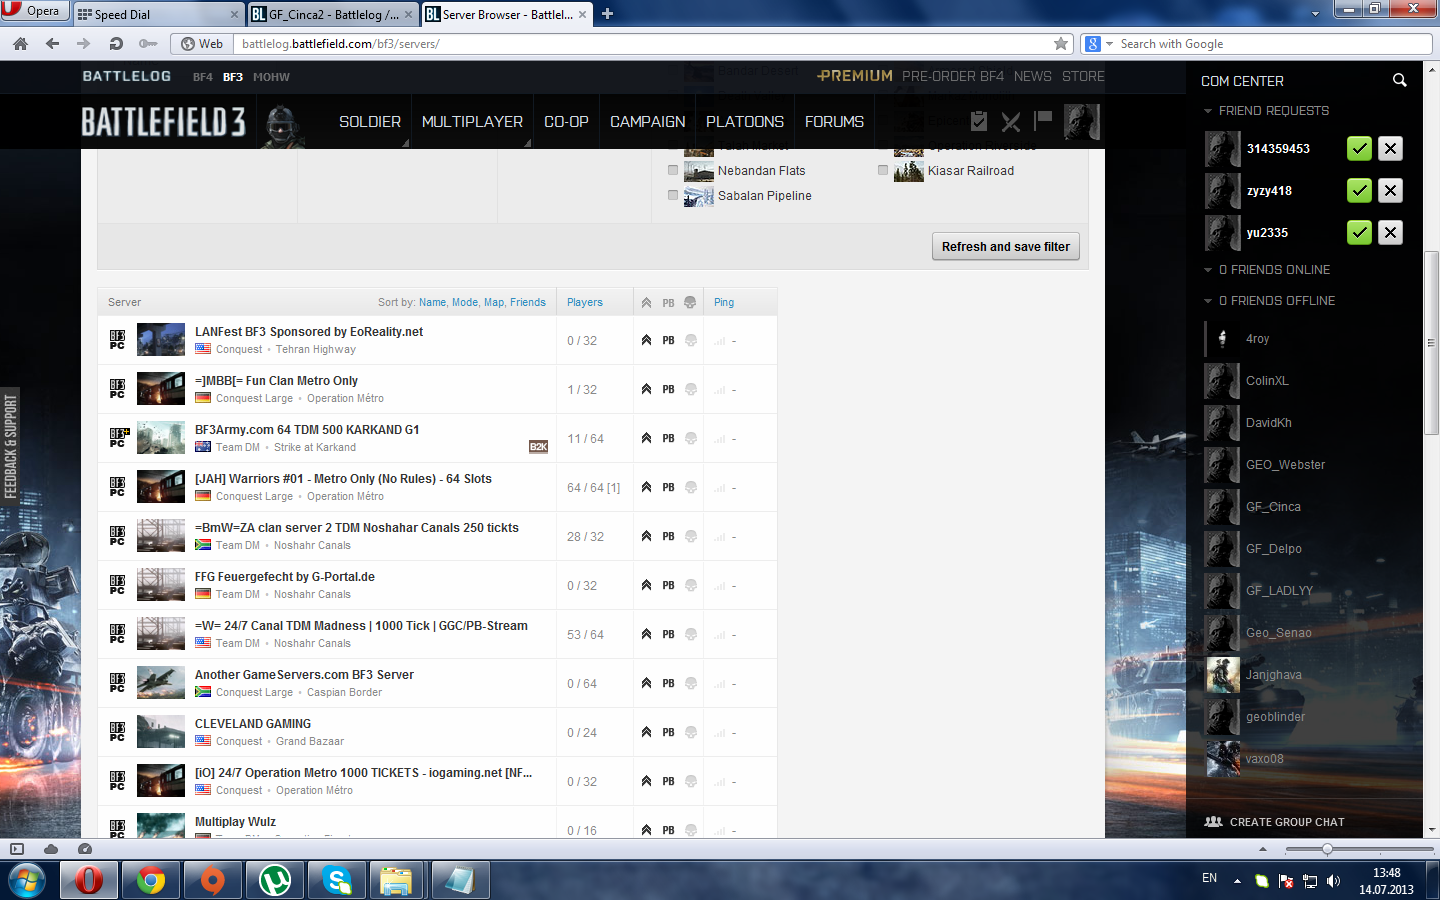Expand the 0 Friends Online section

[x=1208, y=270]
